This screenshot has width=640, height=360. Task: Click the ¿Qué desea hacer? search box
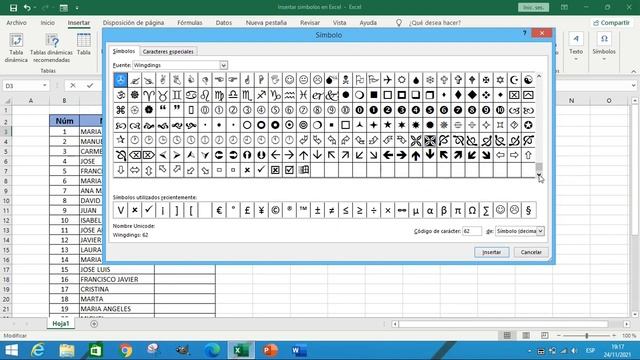(435, 22)
